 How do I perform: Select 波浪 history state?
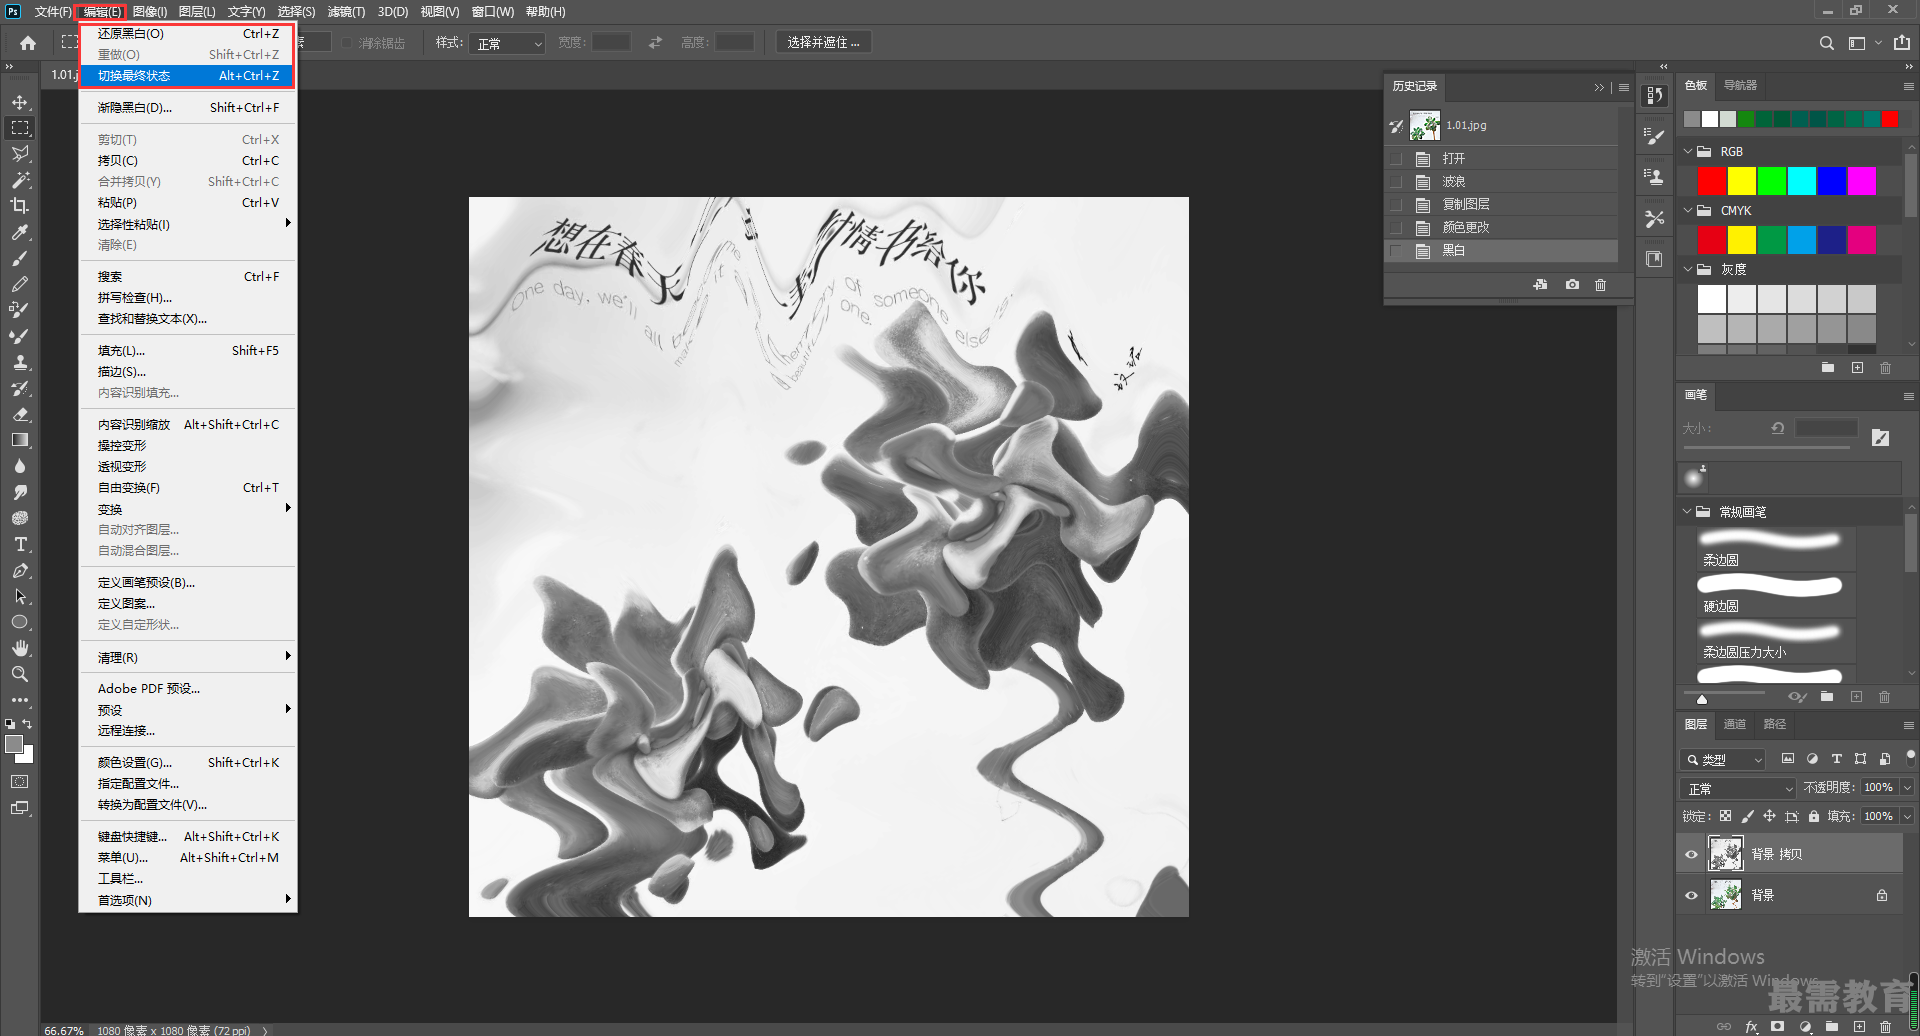1502,181
